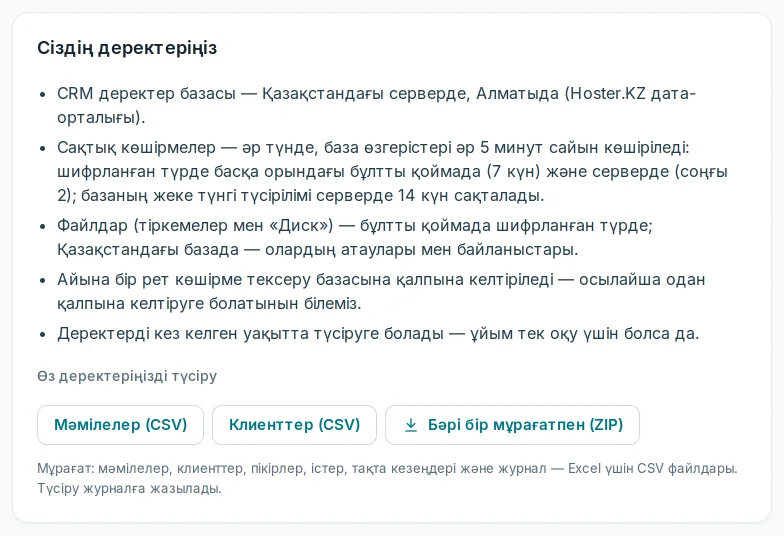The height and width of the screenshot is (536, 784).
Task: Click the Сіздің деректеріңіз heading
Action: tap(127, 48)
